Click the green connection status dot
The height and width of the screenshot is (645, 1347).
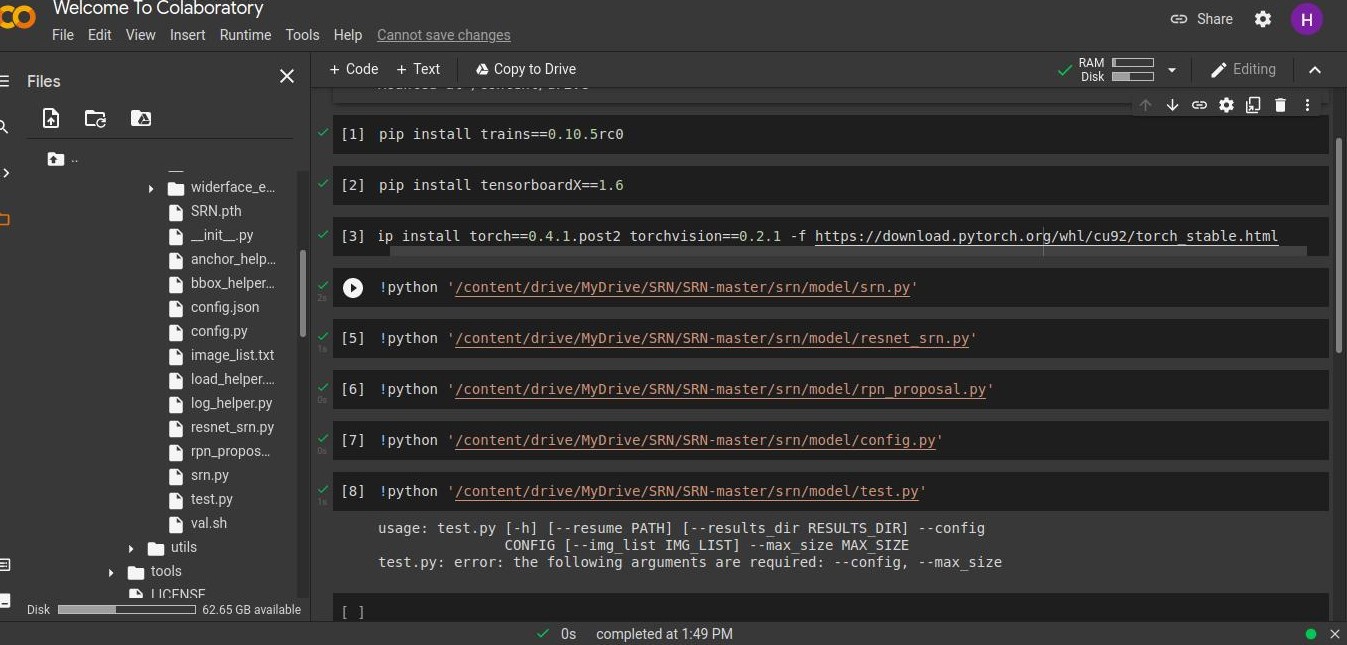[x=1311, y=634]
